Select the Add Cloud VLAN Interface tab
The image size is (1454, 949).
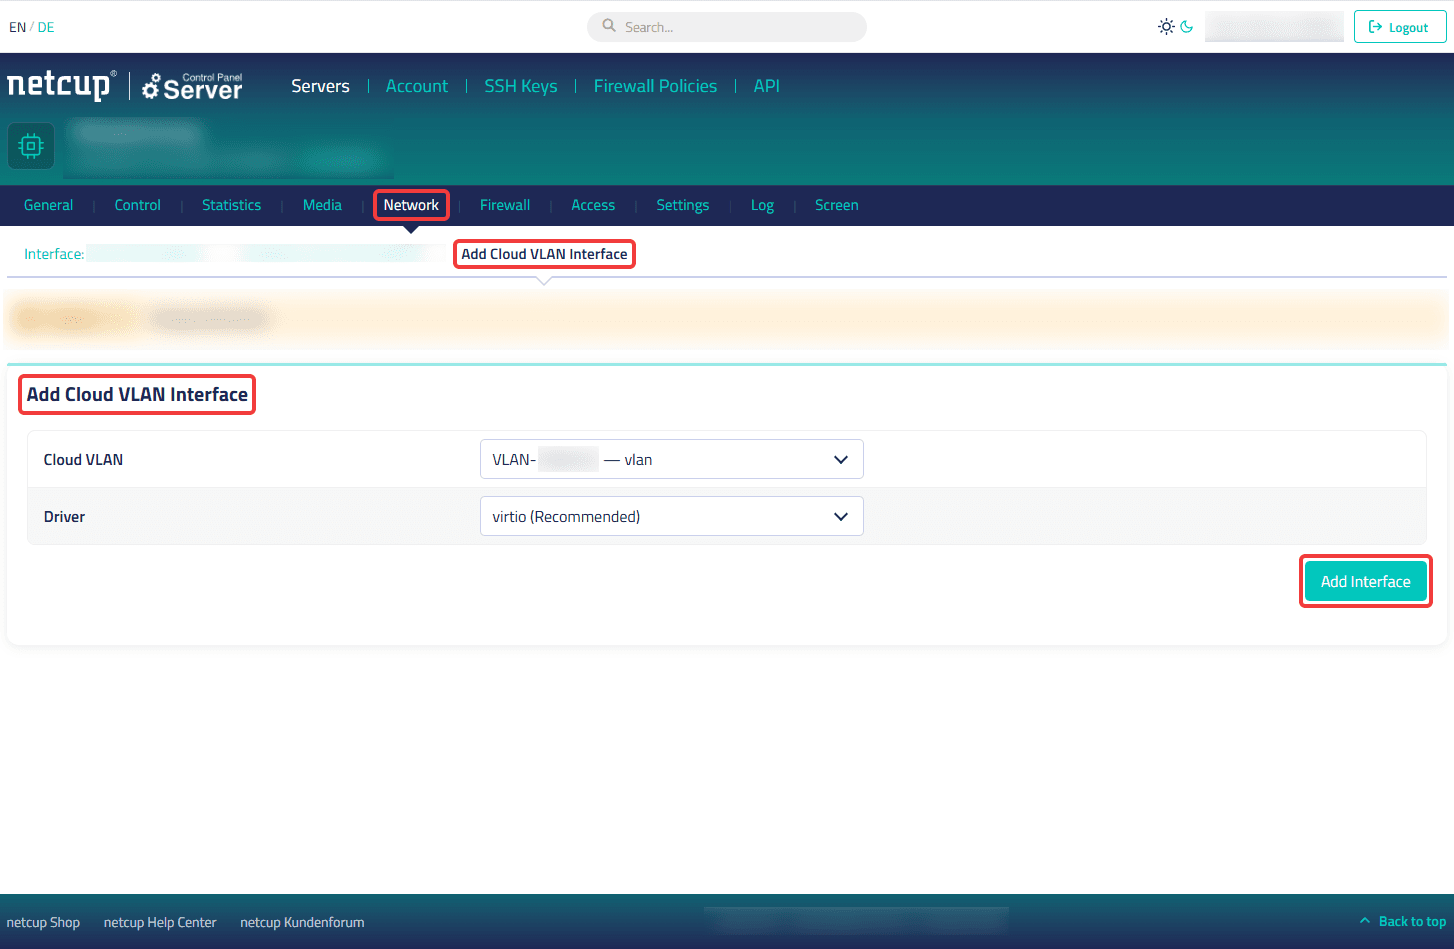click(x=544, y=254)
